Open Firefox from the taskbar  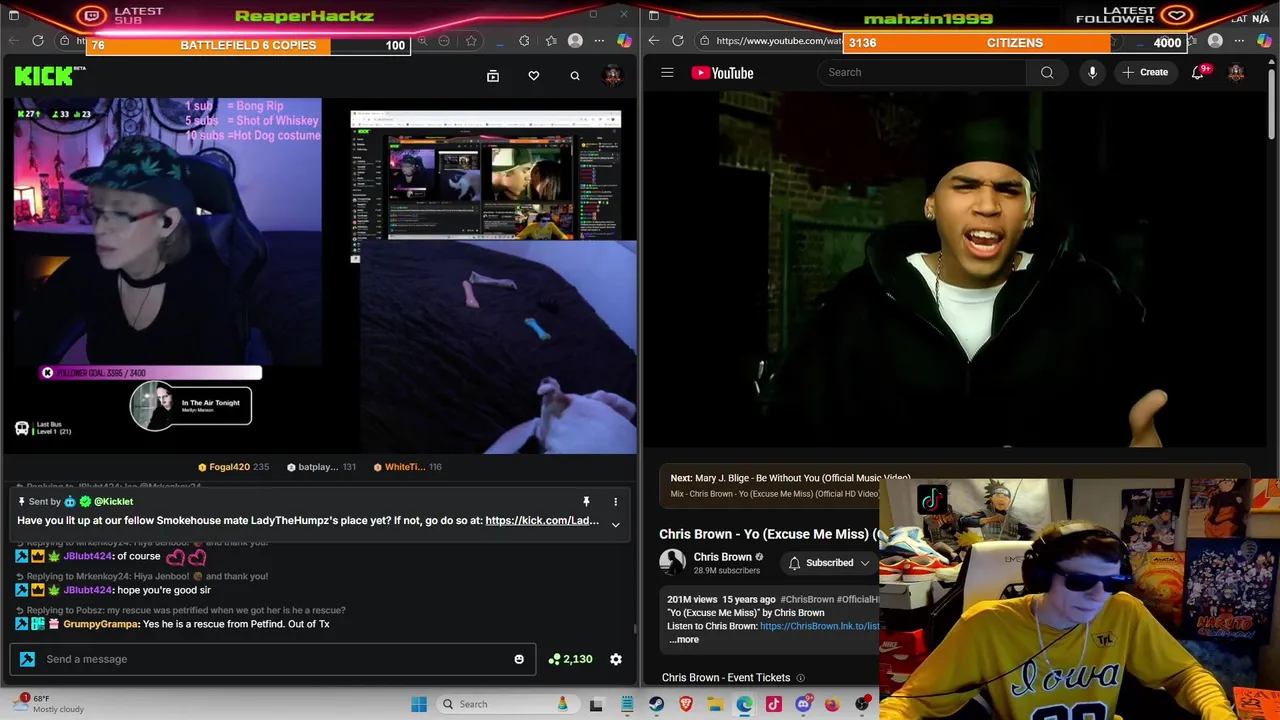tap(832, 704)
